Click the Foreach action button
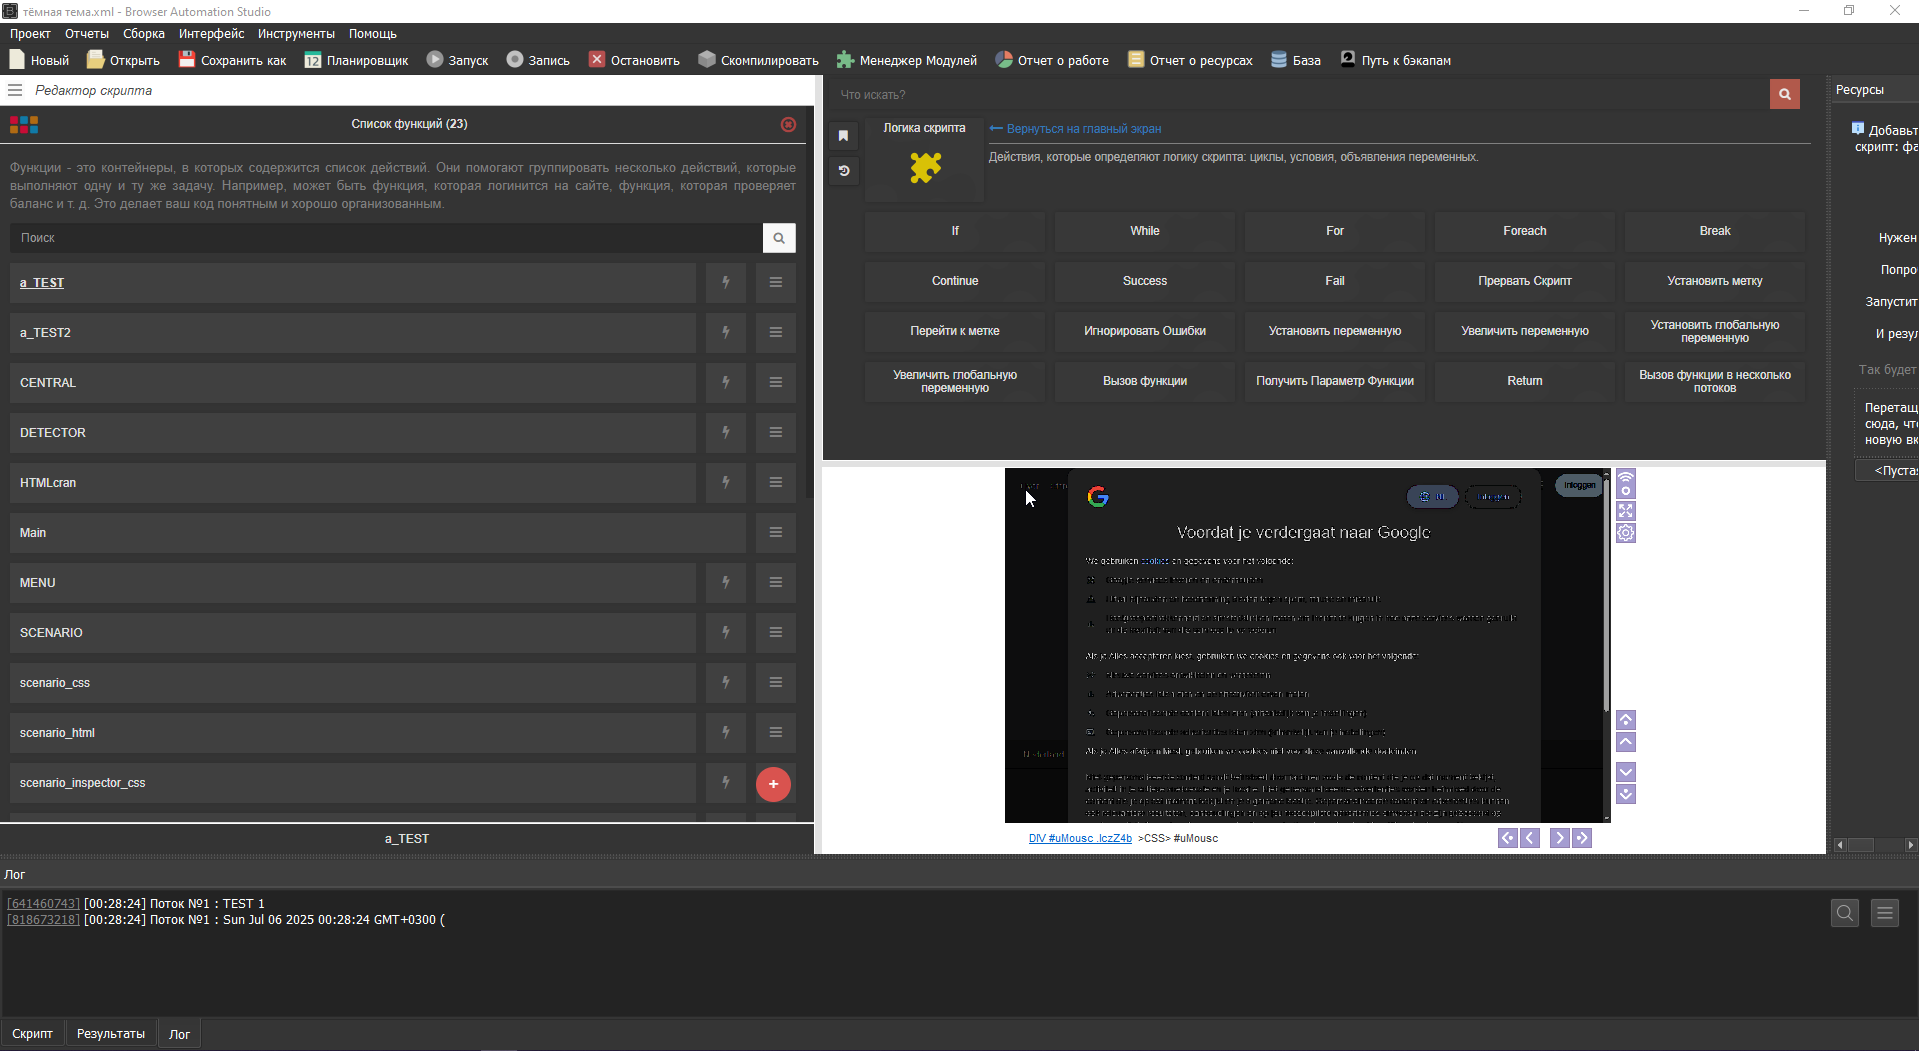The image size is (1919, 1051). 1524,231
